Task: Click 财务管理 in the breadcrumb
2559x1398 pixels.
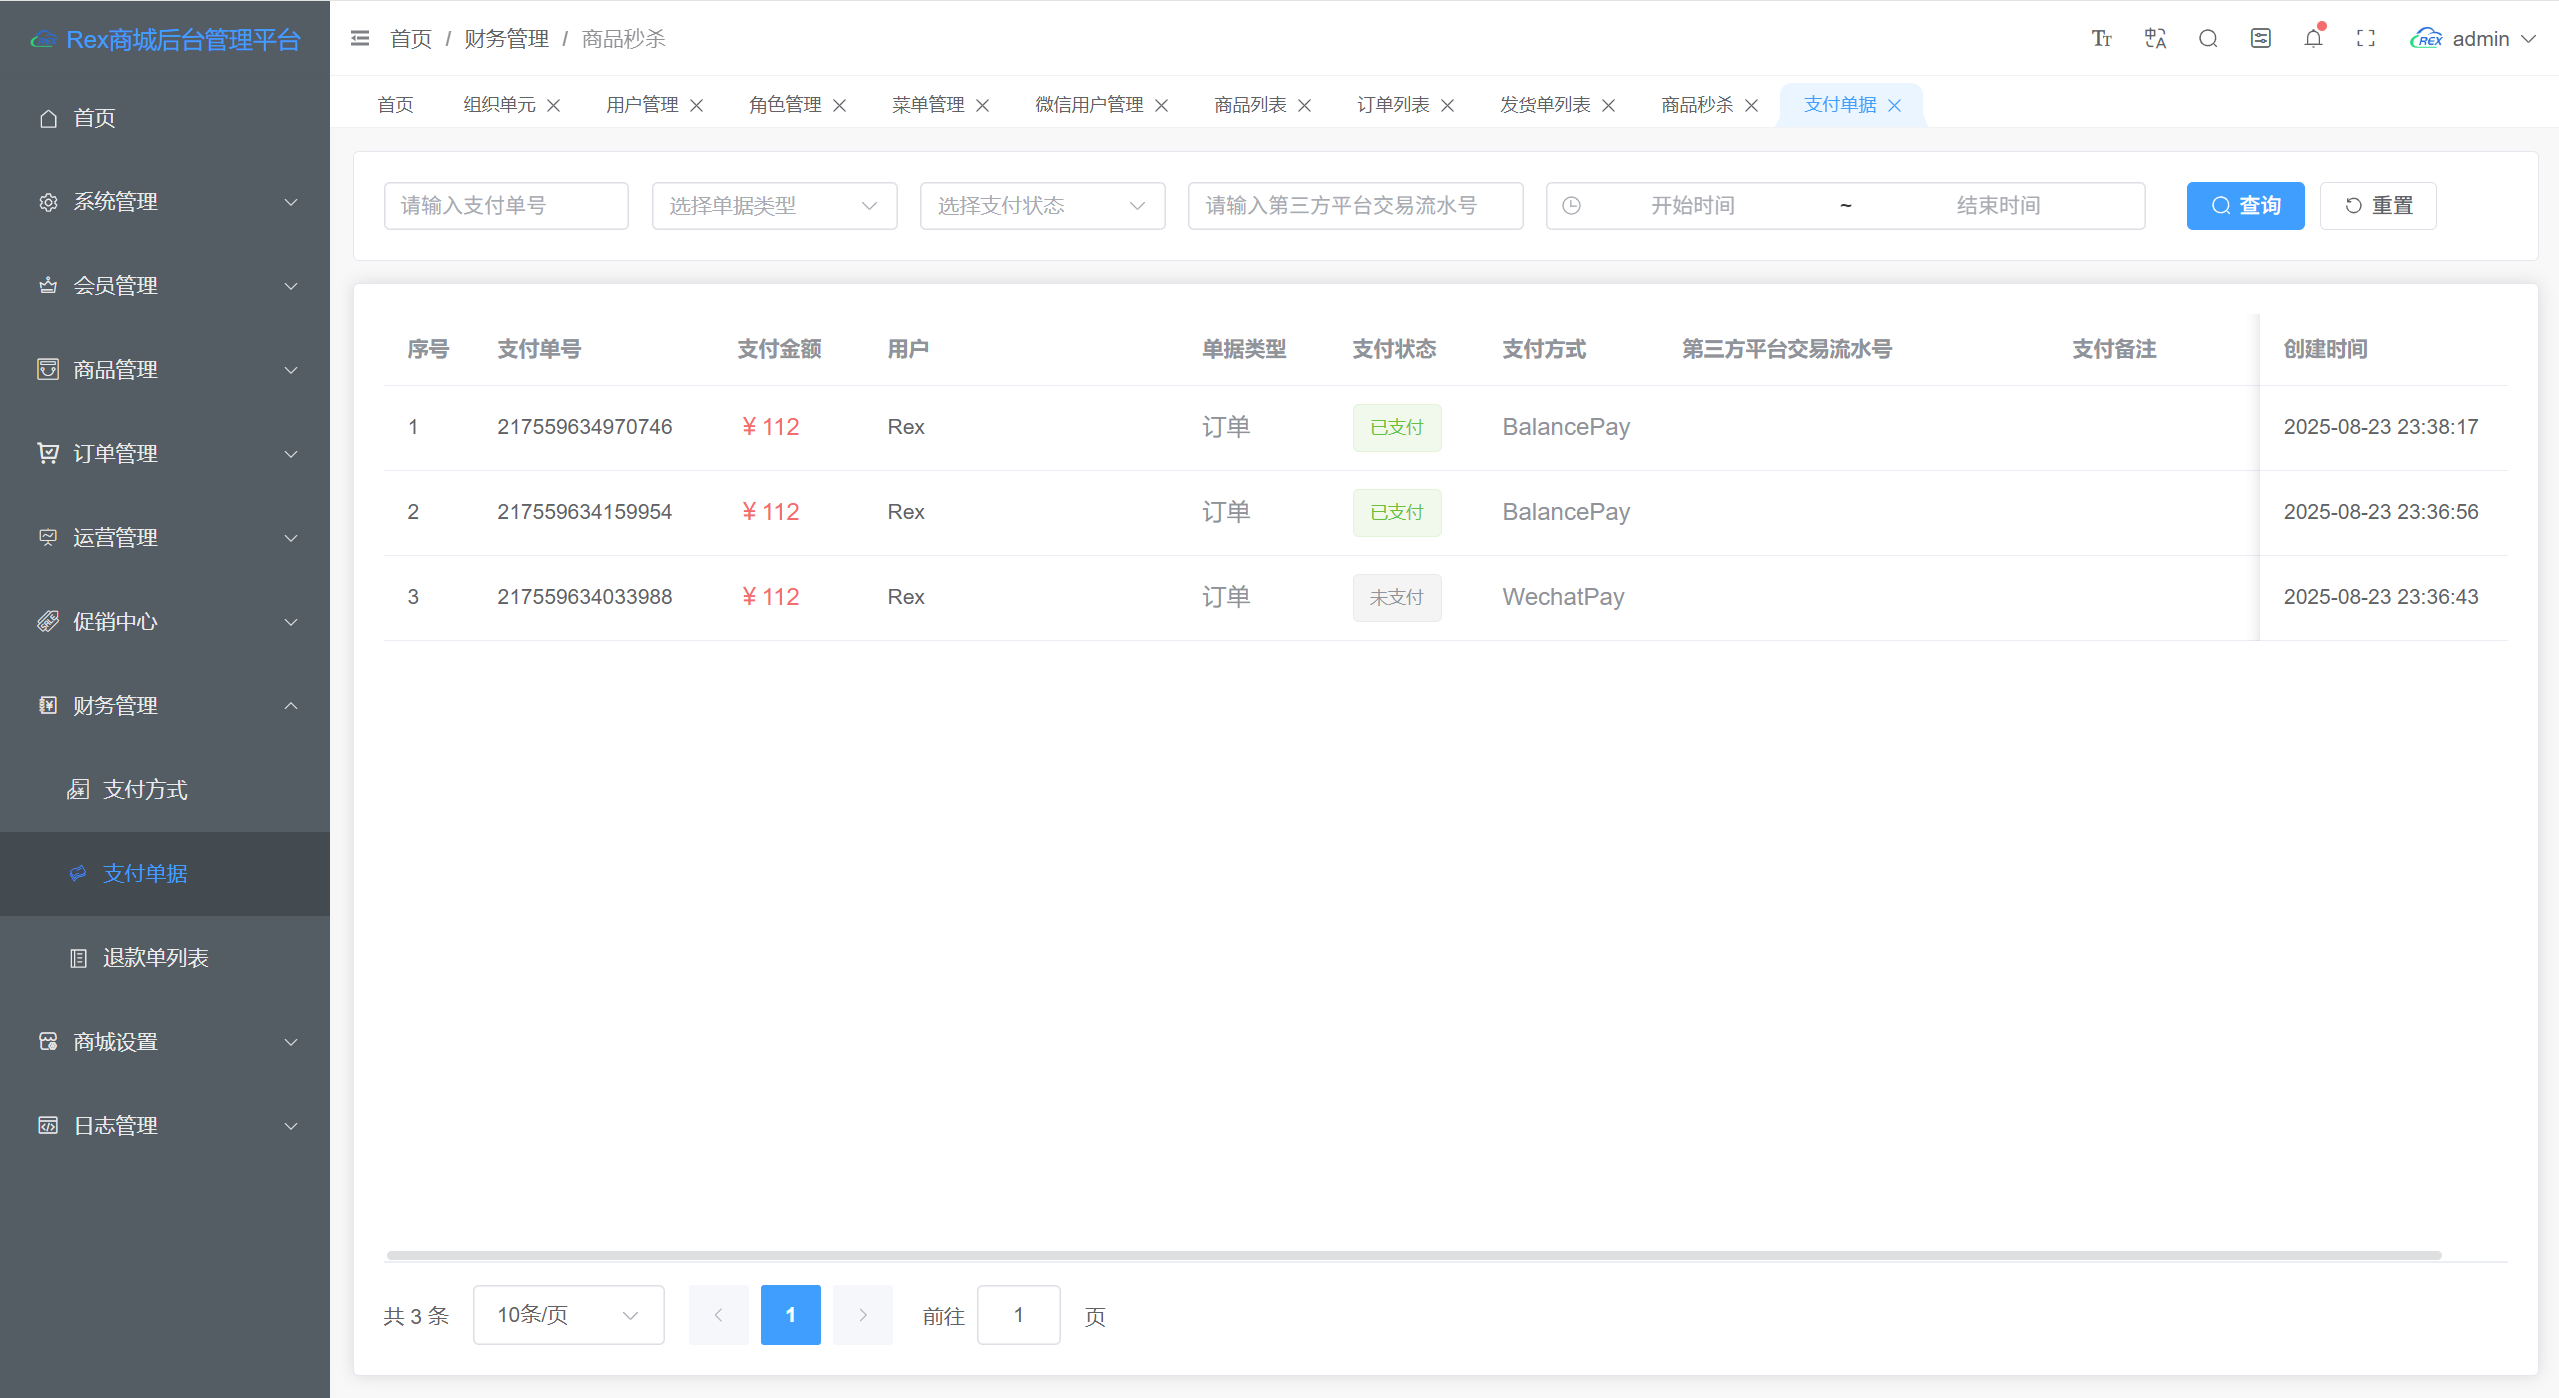Action: pyautogui.click(x=506, y=39)
